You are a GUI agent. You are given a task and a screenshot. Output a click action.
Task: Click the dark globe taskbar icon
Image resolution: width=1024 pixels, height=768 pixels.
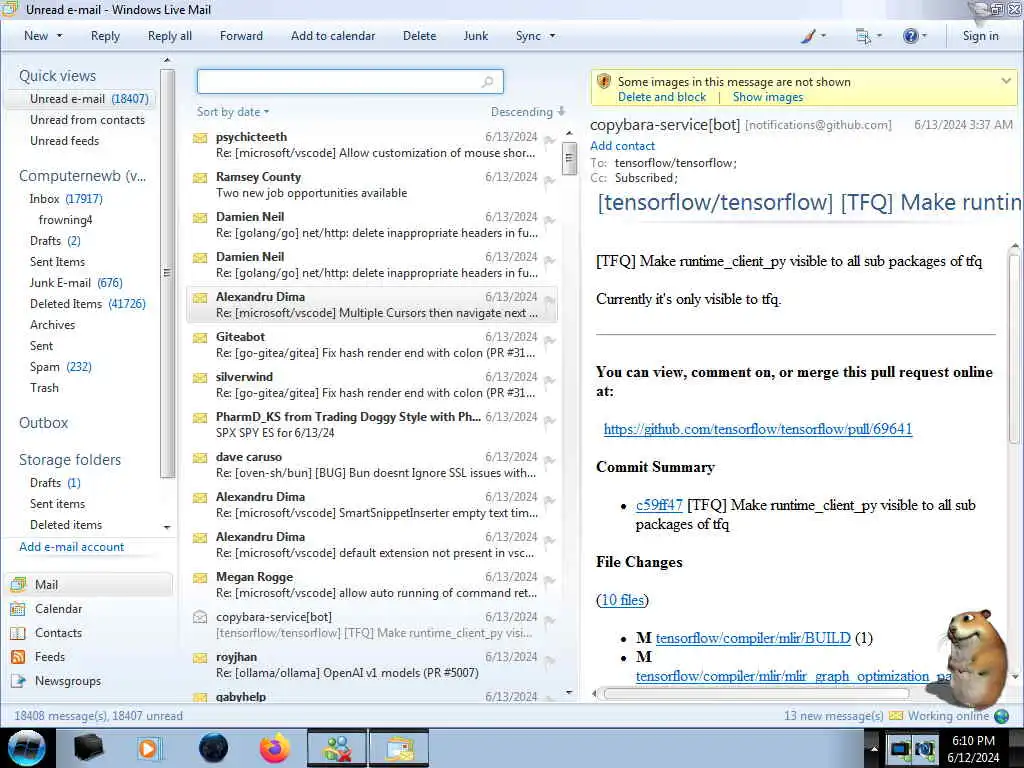coord(213,748)
